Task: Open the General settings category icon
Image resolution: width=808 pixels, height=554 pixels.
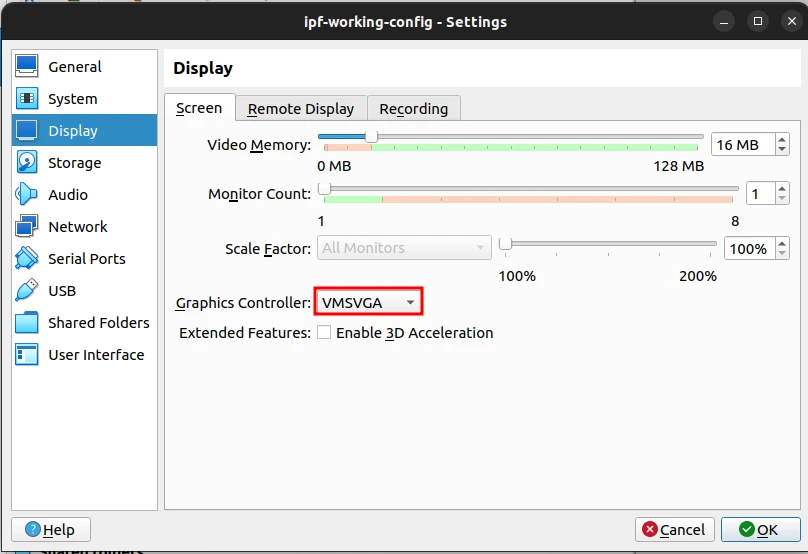Action: tap(27, 67)
